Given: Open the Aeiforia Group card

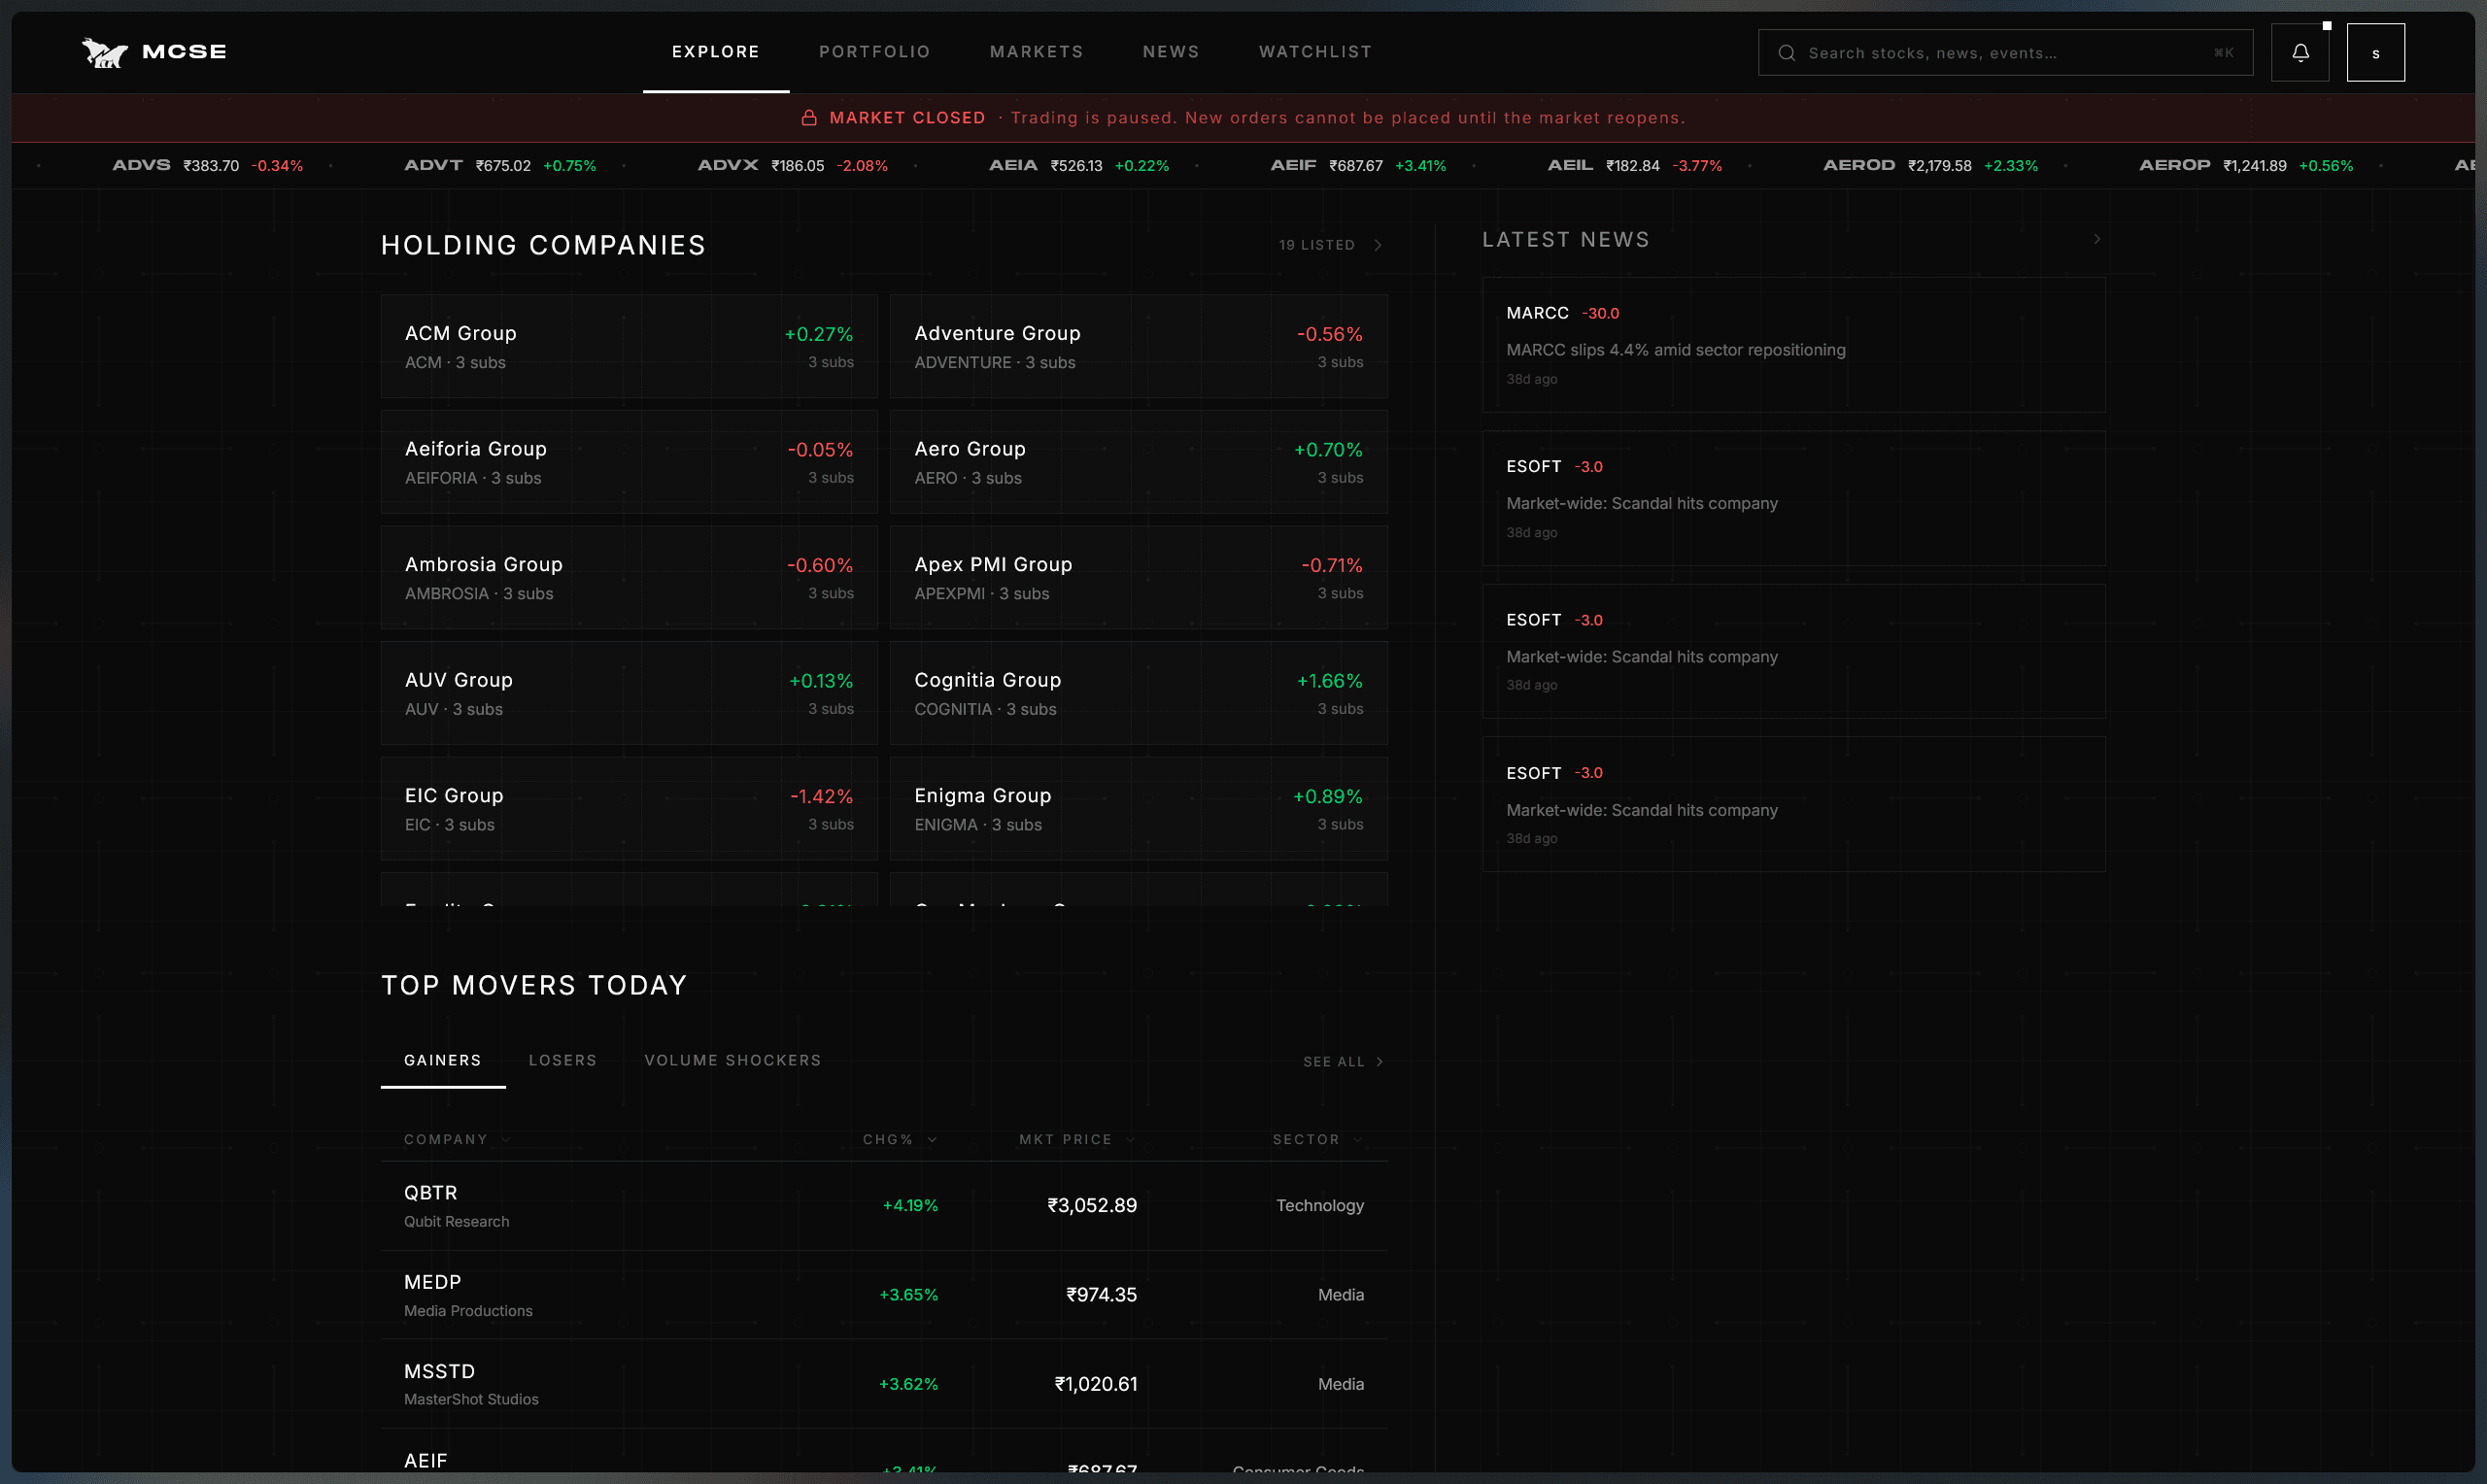Looking at the screenshot, I should point(629,462).
